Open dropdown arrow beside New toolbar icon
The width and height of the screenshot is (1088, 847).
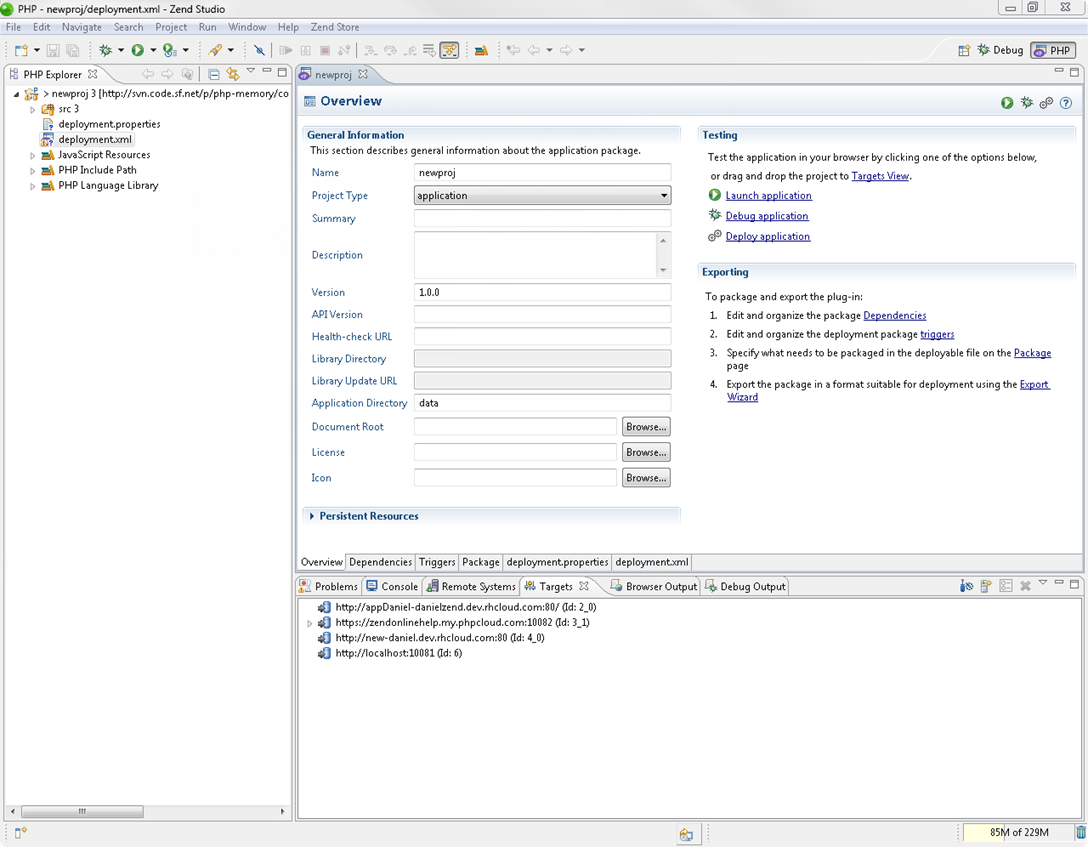37,50
